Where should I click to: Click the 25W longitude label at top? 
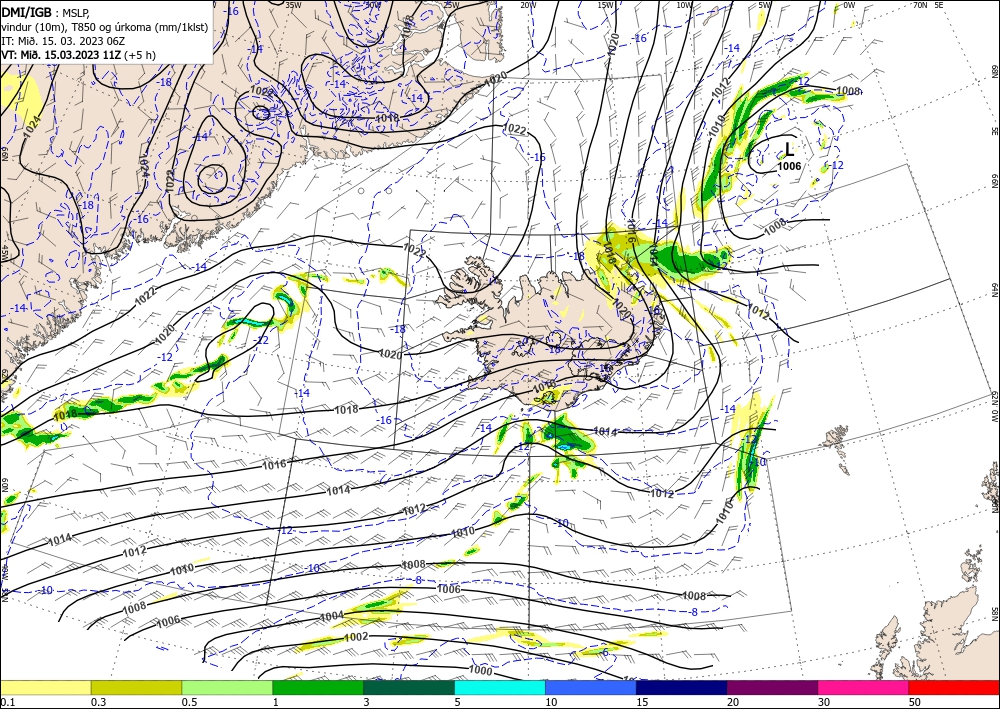451,5
